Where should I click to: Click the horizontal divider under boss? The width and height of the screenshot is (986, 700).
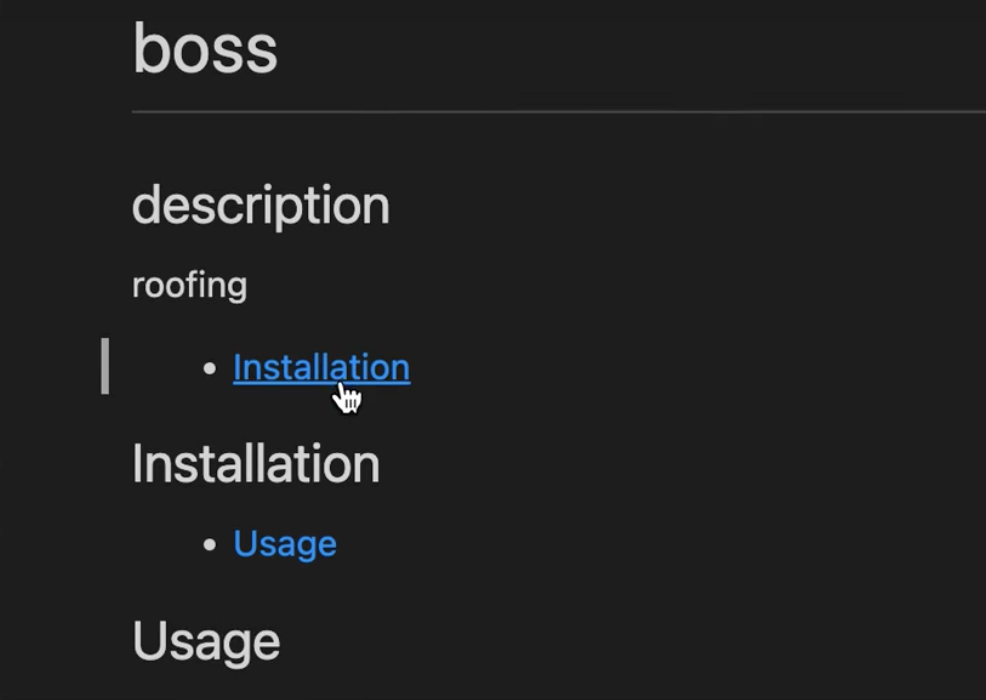point(558,112)
